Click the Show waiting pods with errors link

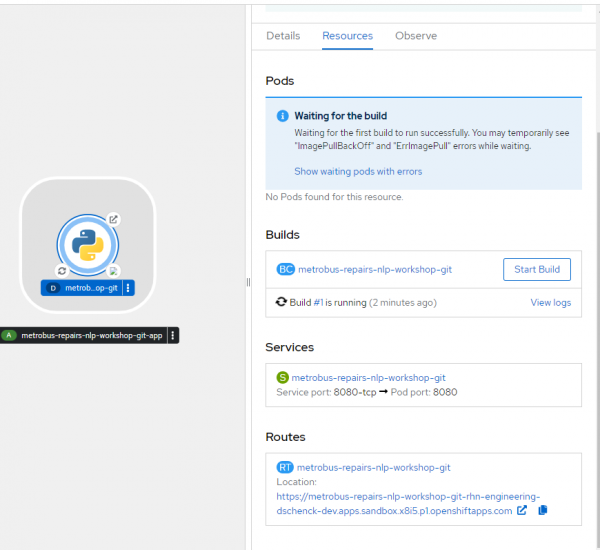coord(358,172)
